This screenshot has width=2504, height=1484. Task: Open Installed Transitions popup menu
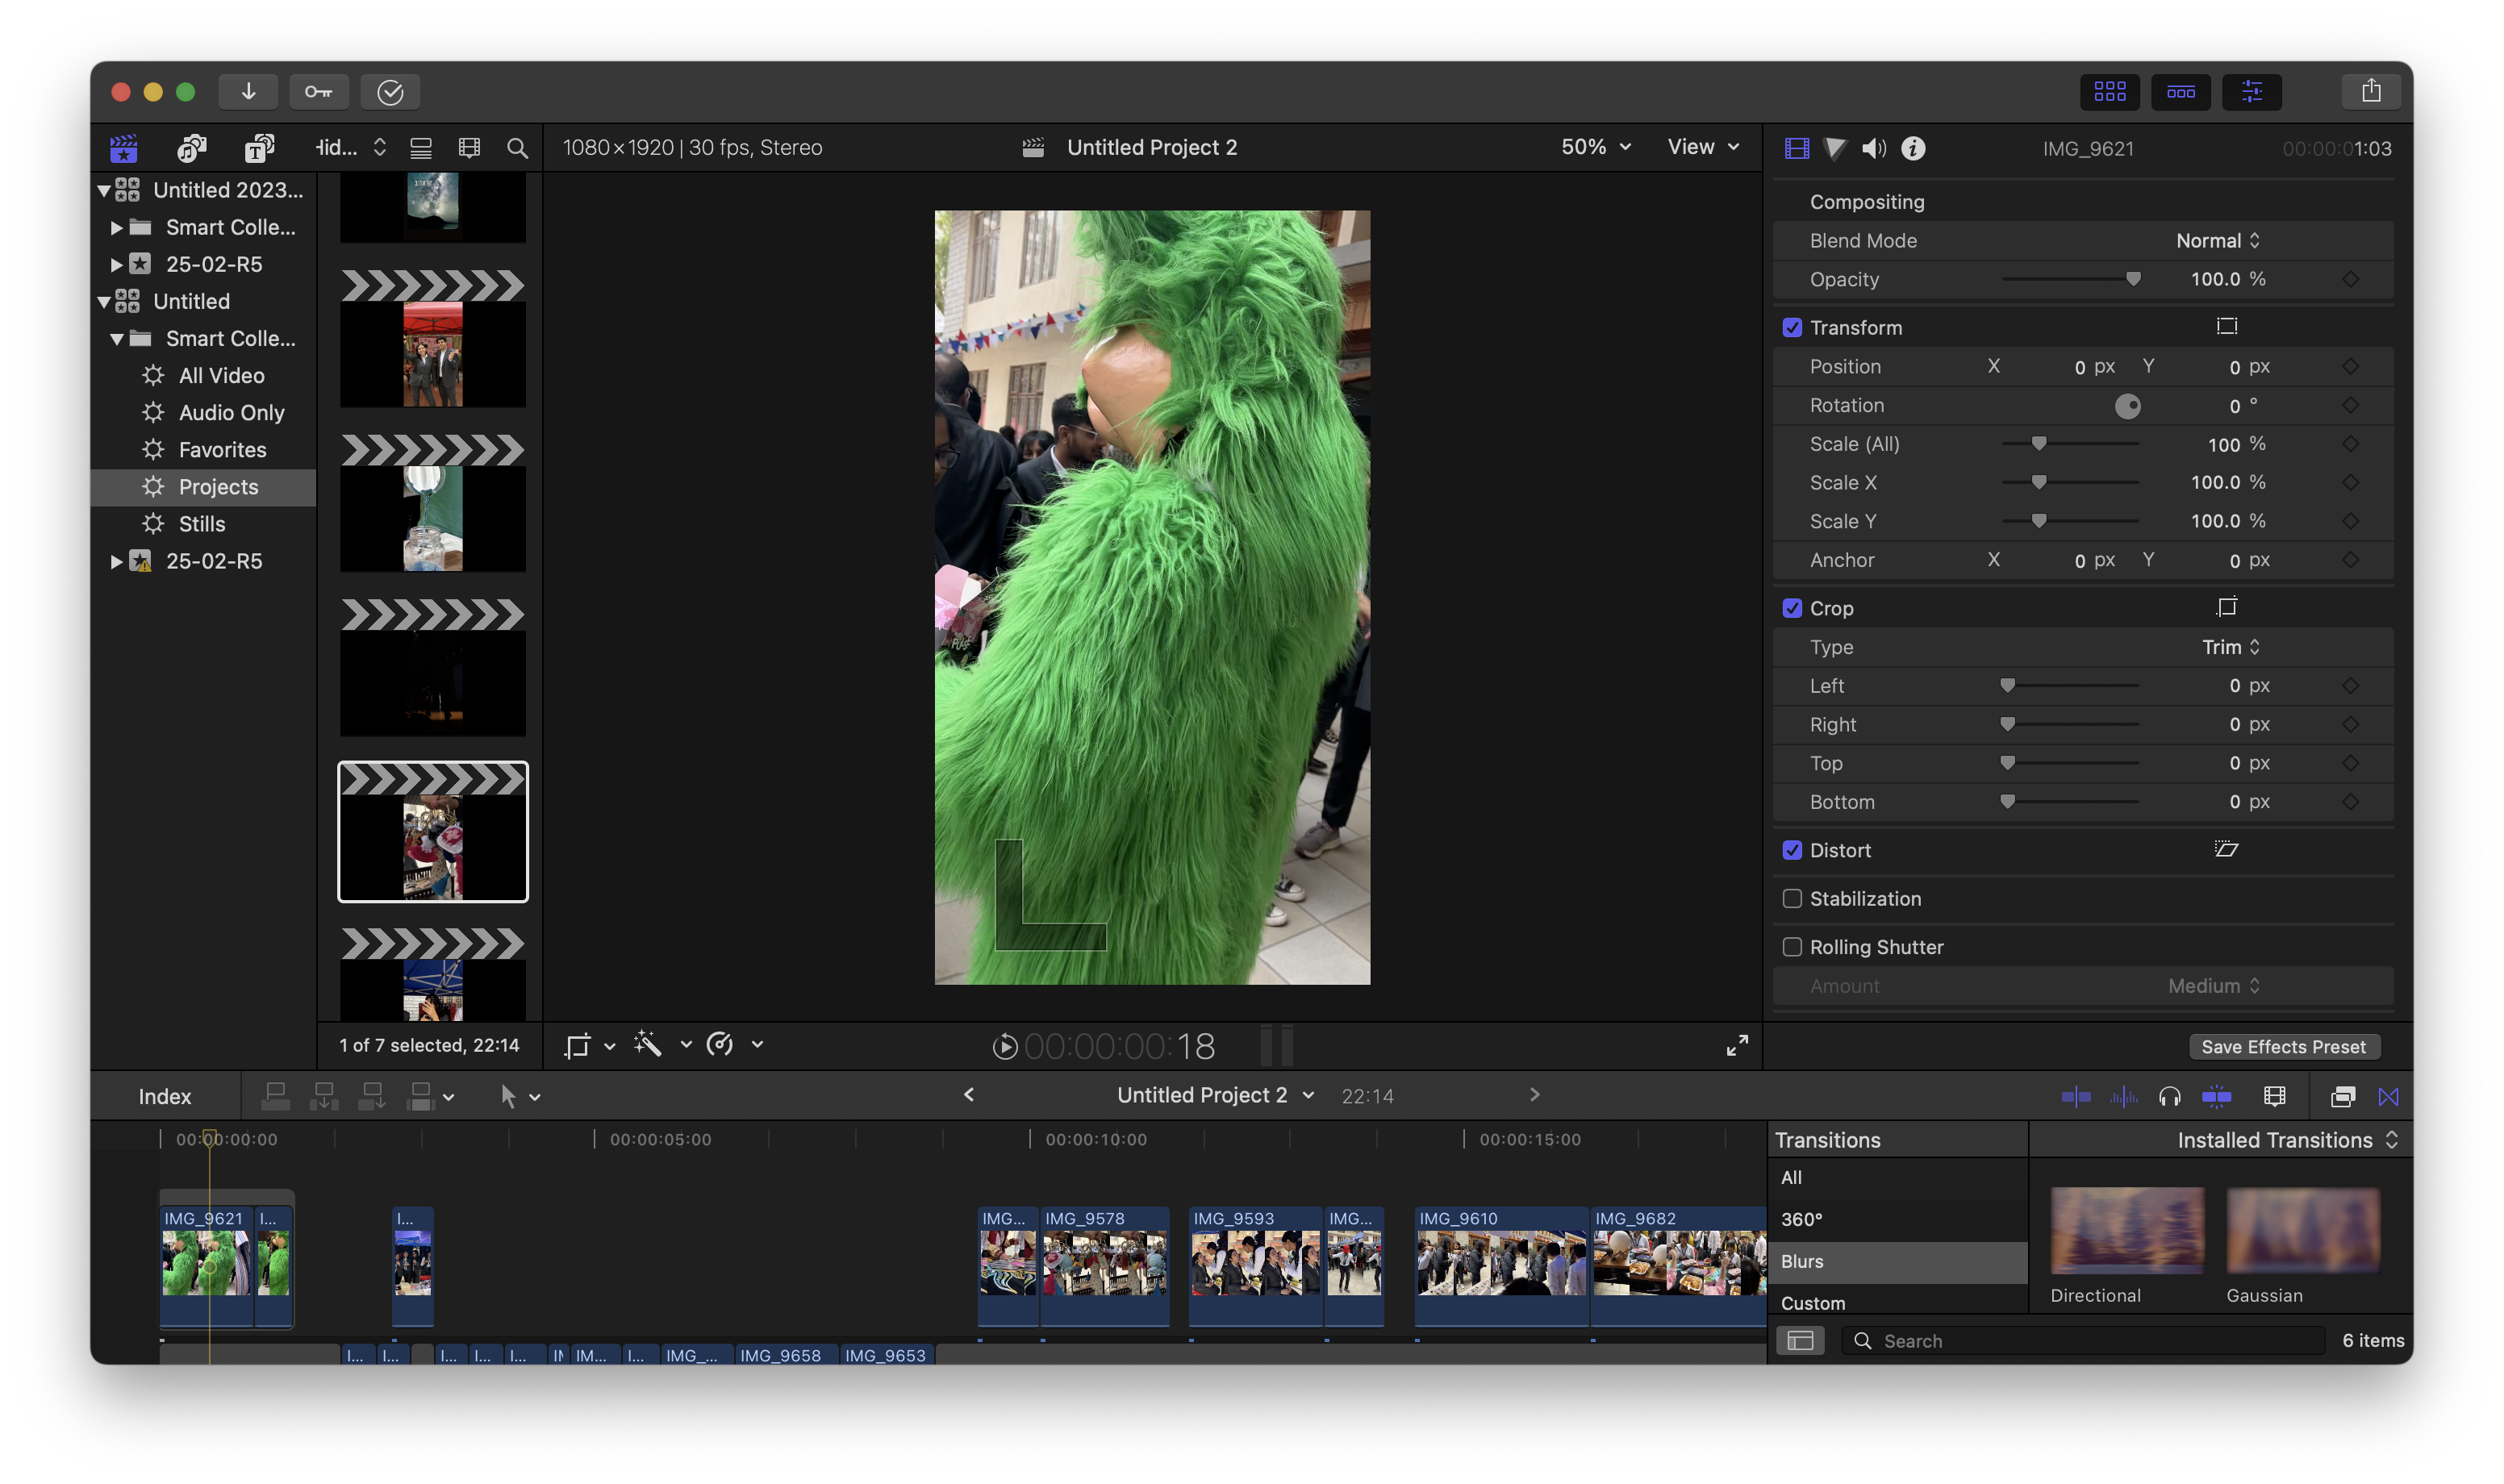2287,1140
